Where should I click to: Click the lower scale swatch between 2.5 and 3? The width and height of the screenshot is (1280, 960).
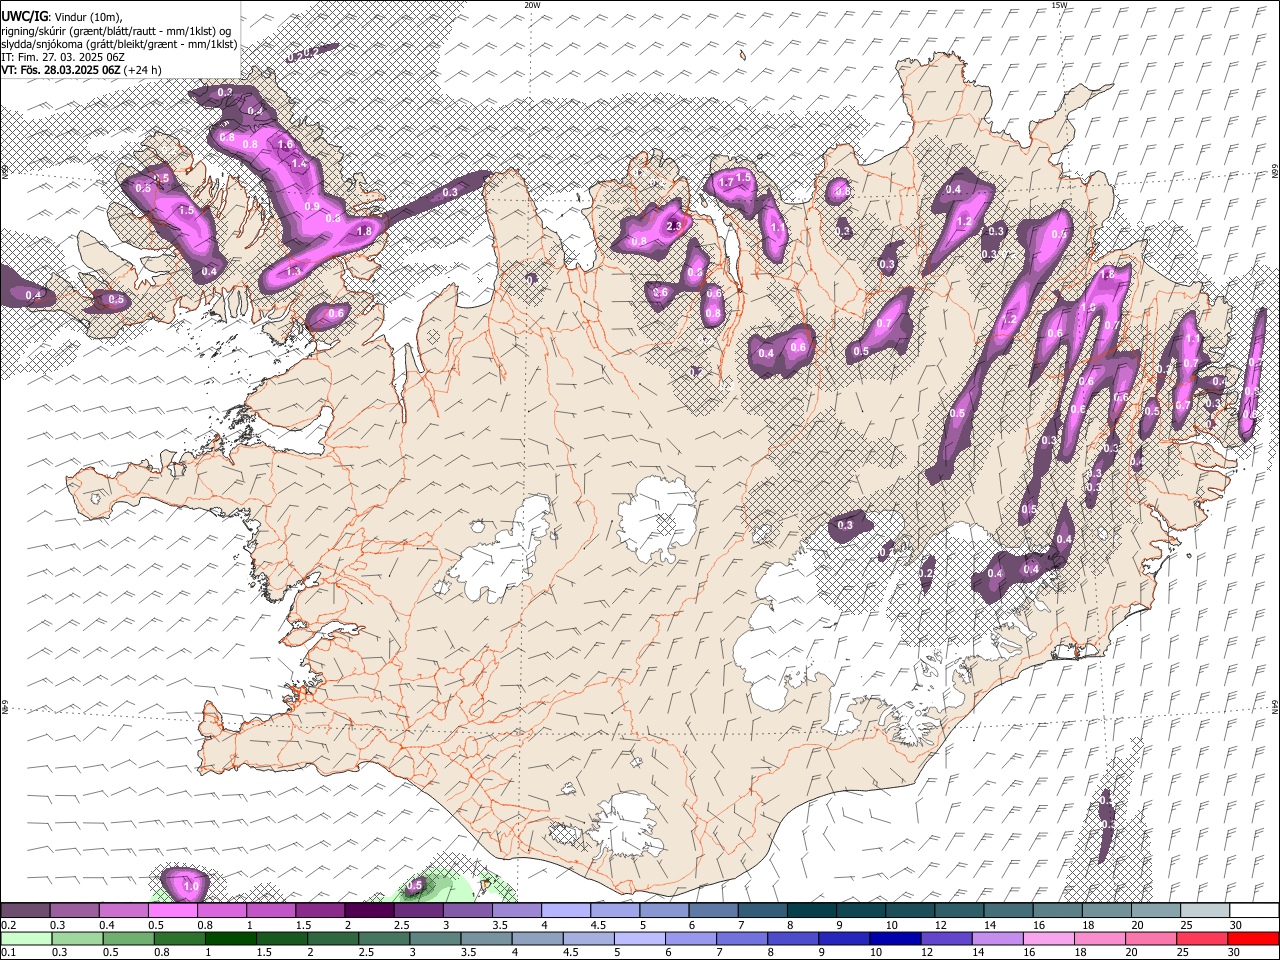tap(384, 939)
